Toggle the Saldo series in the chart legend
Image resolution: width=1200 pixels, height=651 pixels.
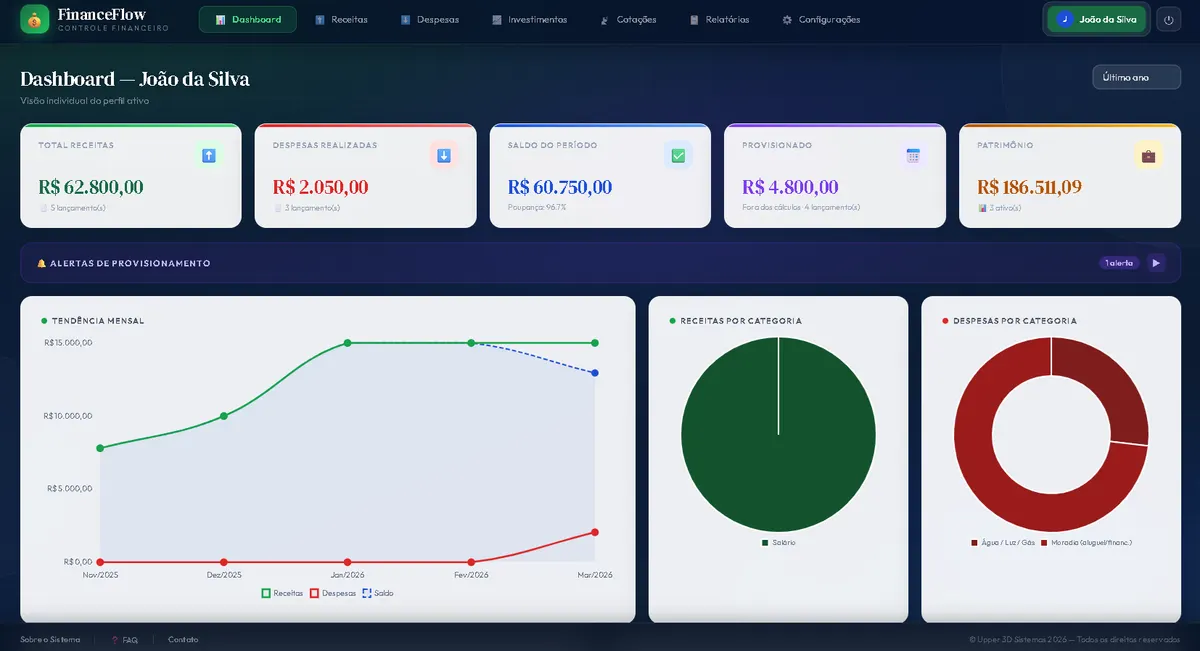[378, 593]
